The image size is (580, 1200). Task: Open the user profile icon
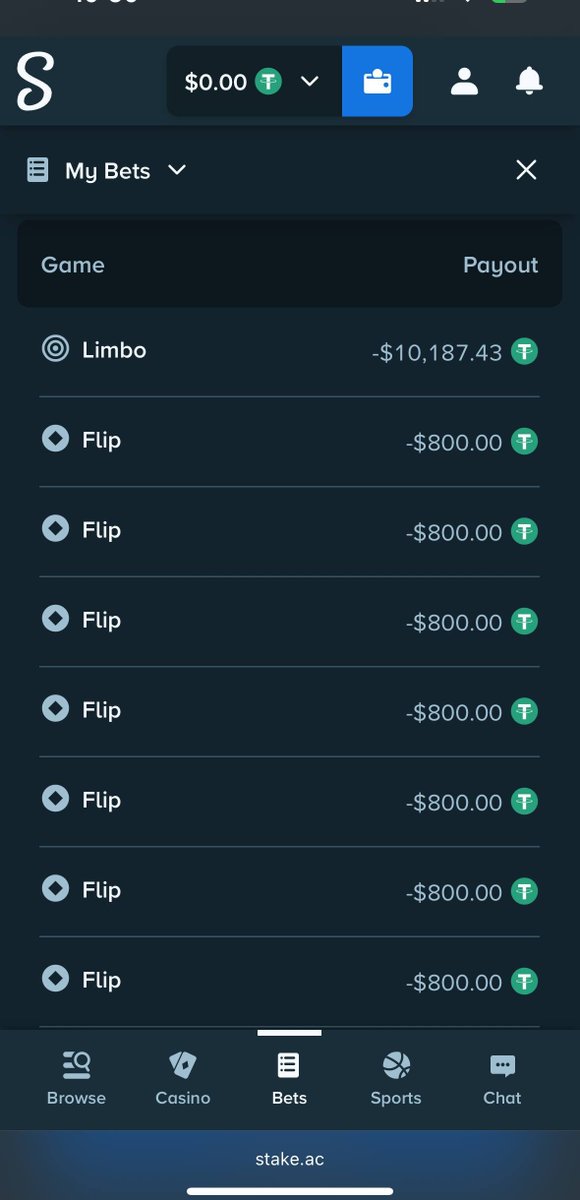pyautogui.click(x=464, y=81)
